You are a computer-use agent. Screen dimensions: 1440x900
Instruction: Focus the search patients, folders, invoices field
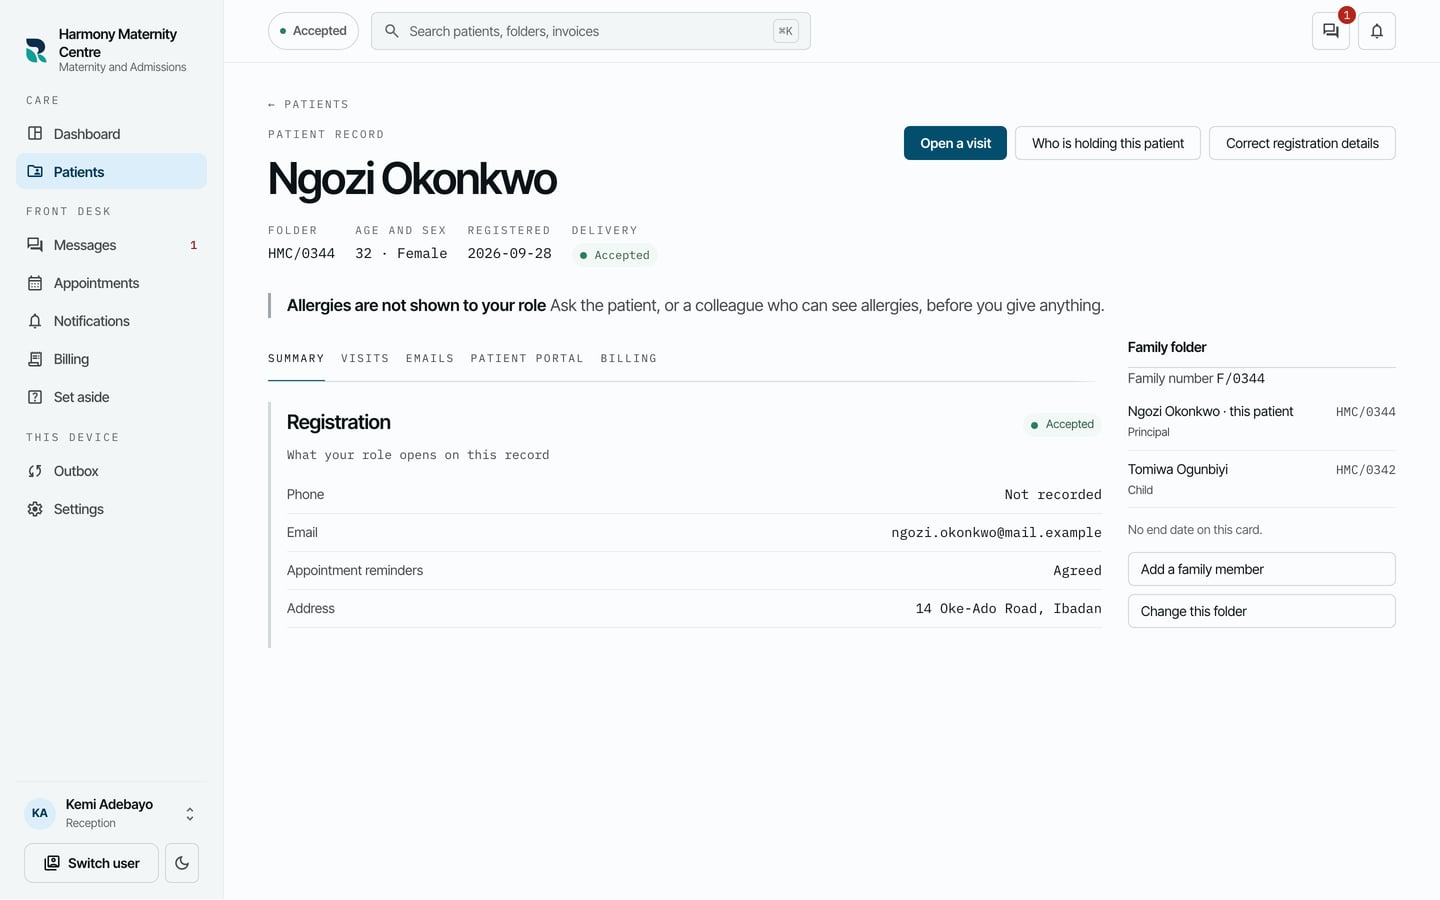[590, 31]
